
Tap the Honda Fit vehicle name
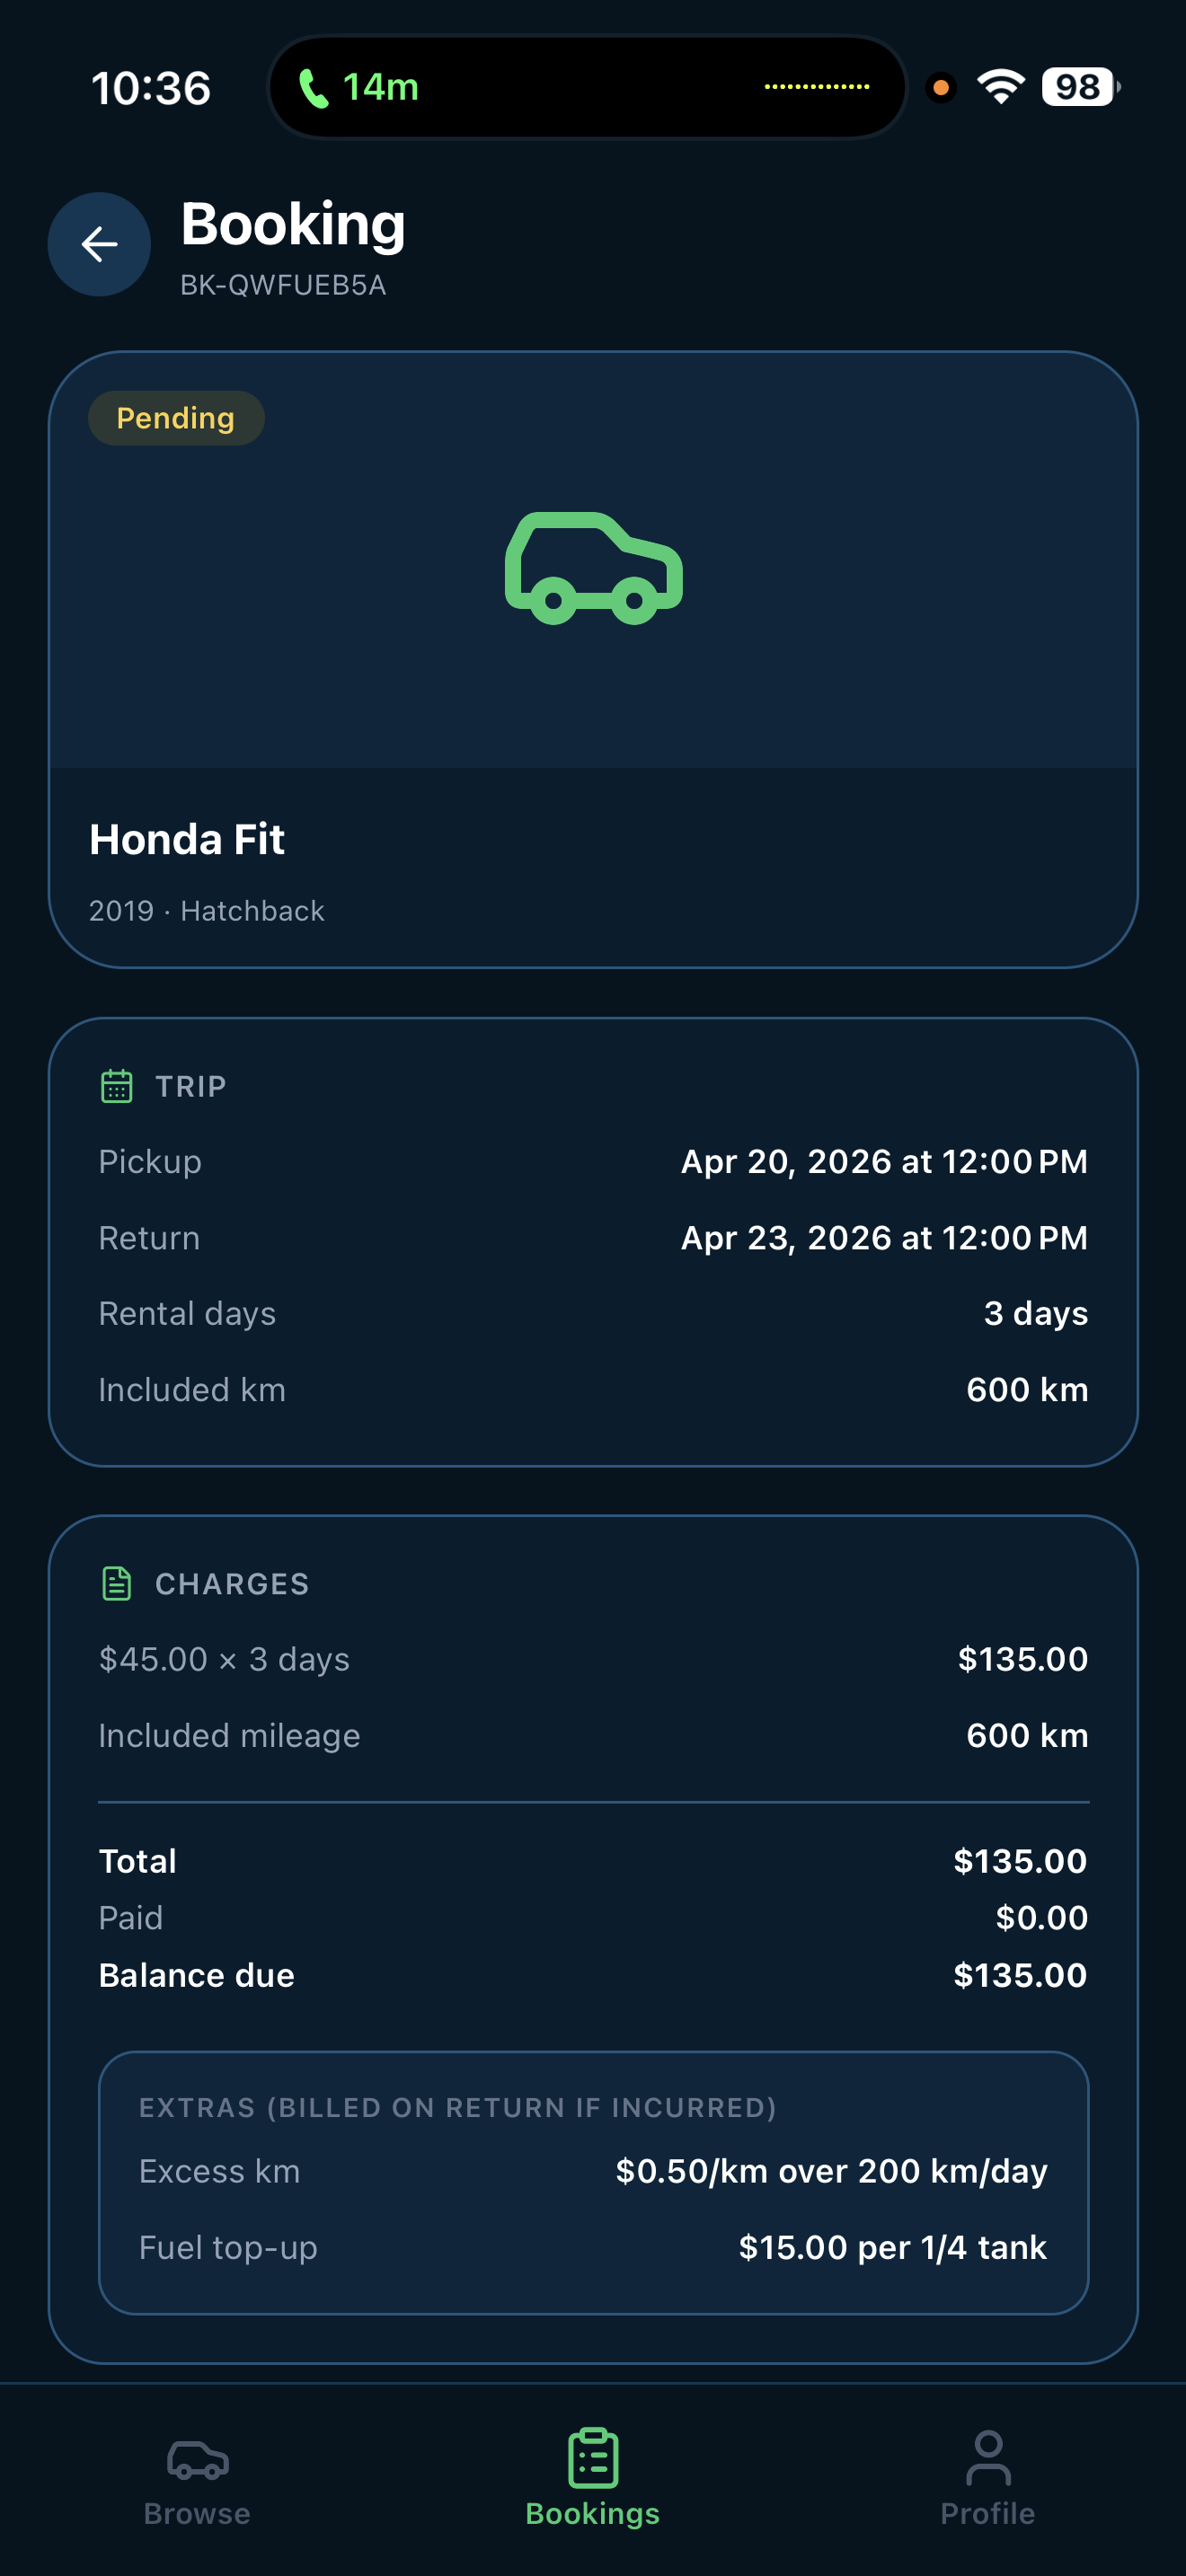pos(187,839)
